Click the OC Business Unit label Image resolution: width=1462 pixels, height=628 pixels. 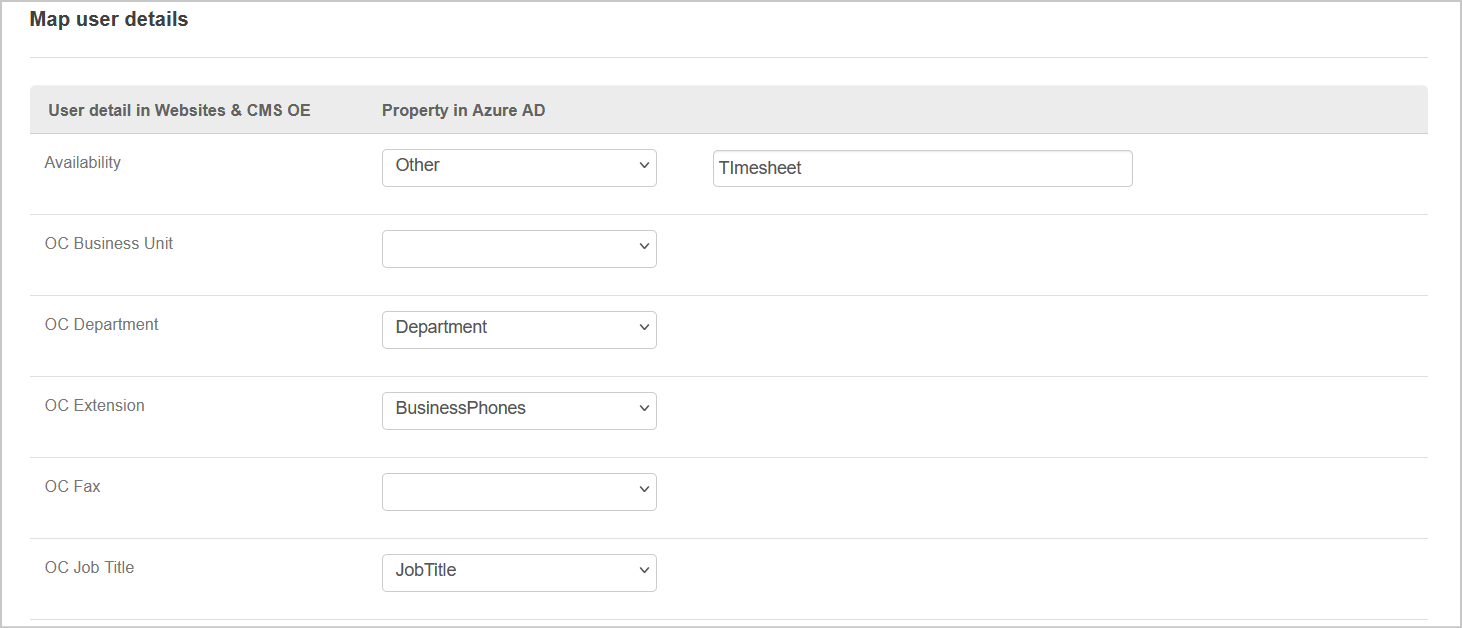109,243
